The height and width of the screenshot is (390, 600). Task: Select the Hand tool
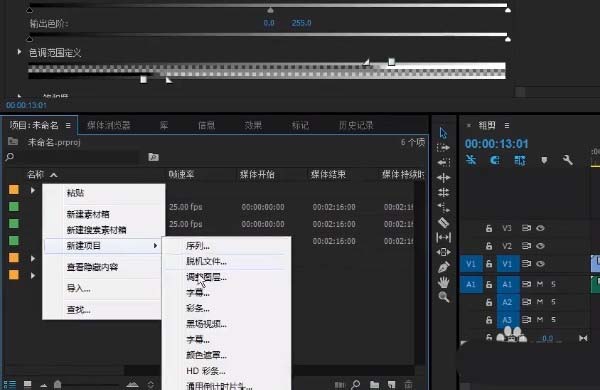(x=443, y=282)
